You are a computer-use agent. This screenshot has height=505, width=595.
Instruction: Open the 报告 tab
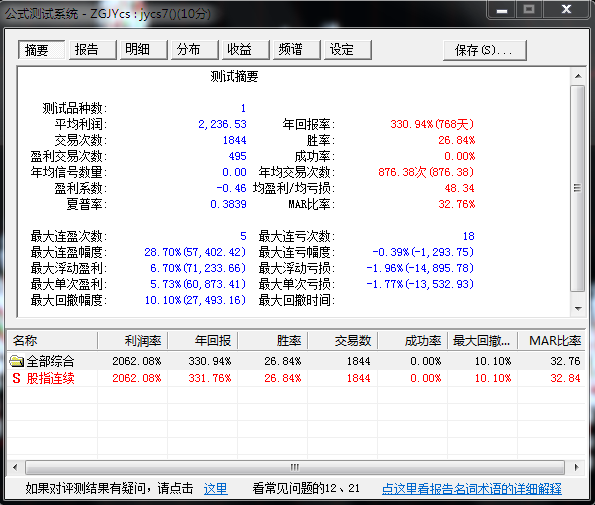click(92, 50)
